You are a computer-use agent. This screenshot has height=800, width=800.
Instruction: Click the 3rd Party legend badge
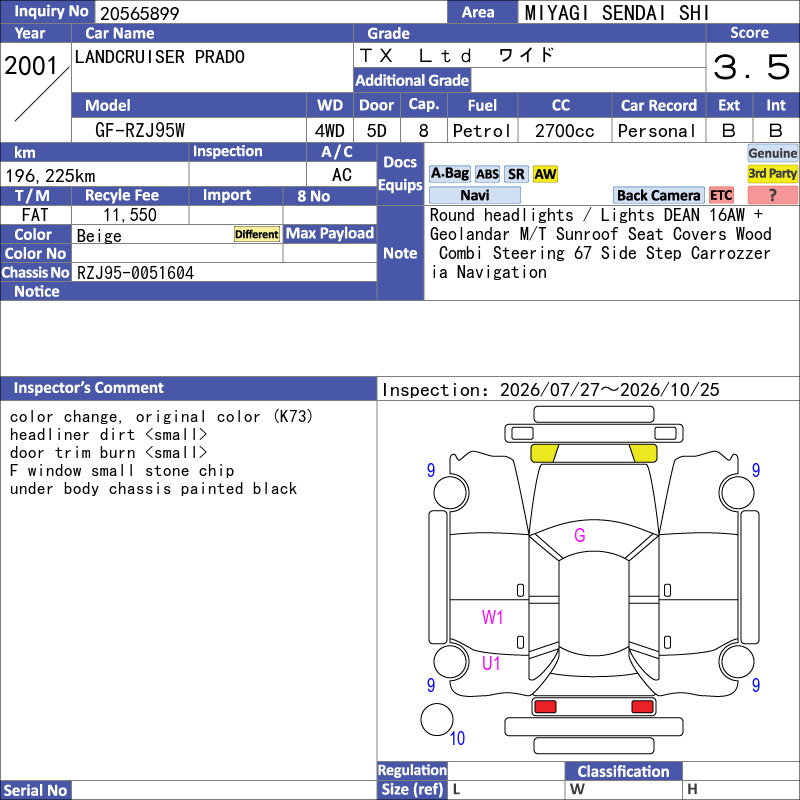point(772,173)
